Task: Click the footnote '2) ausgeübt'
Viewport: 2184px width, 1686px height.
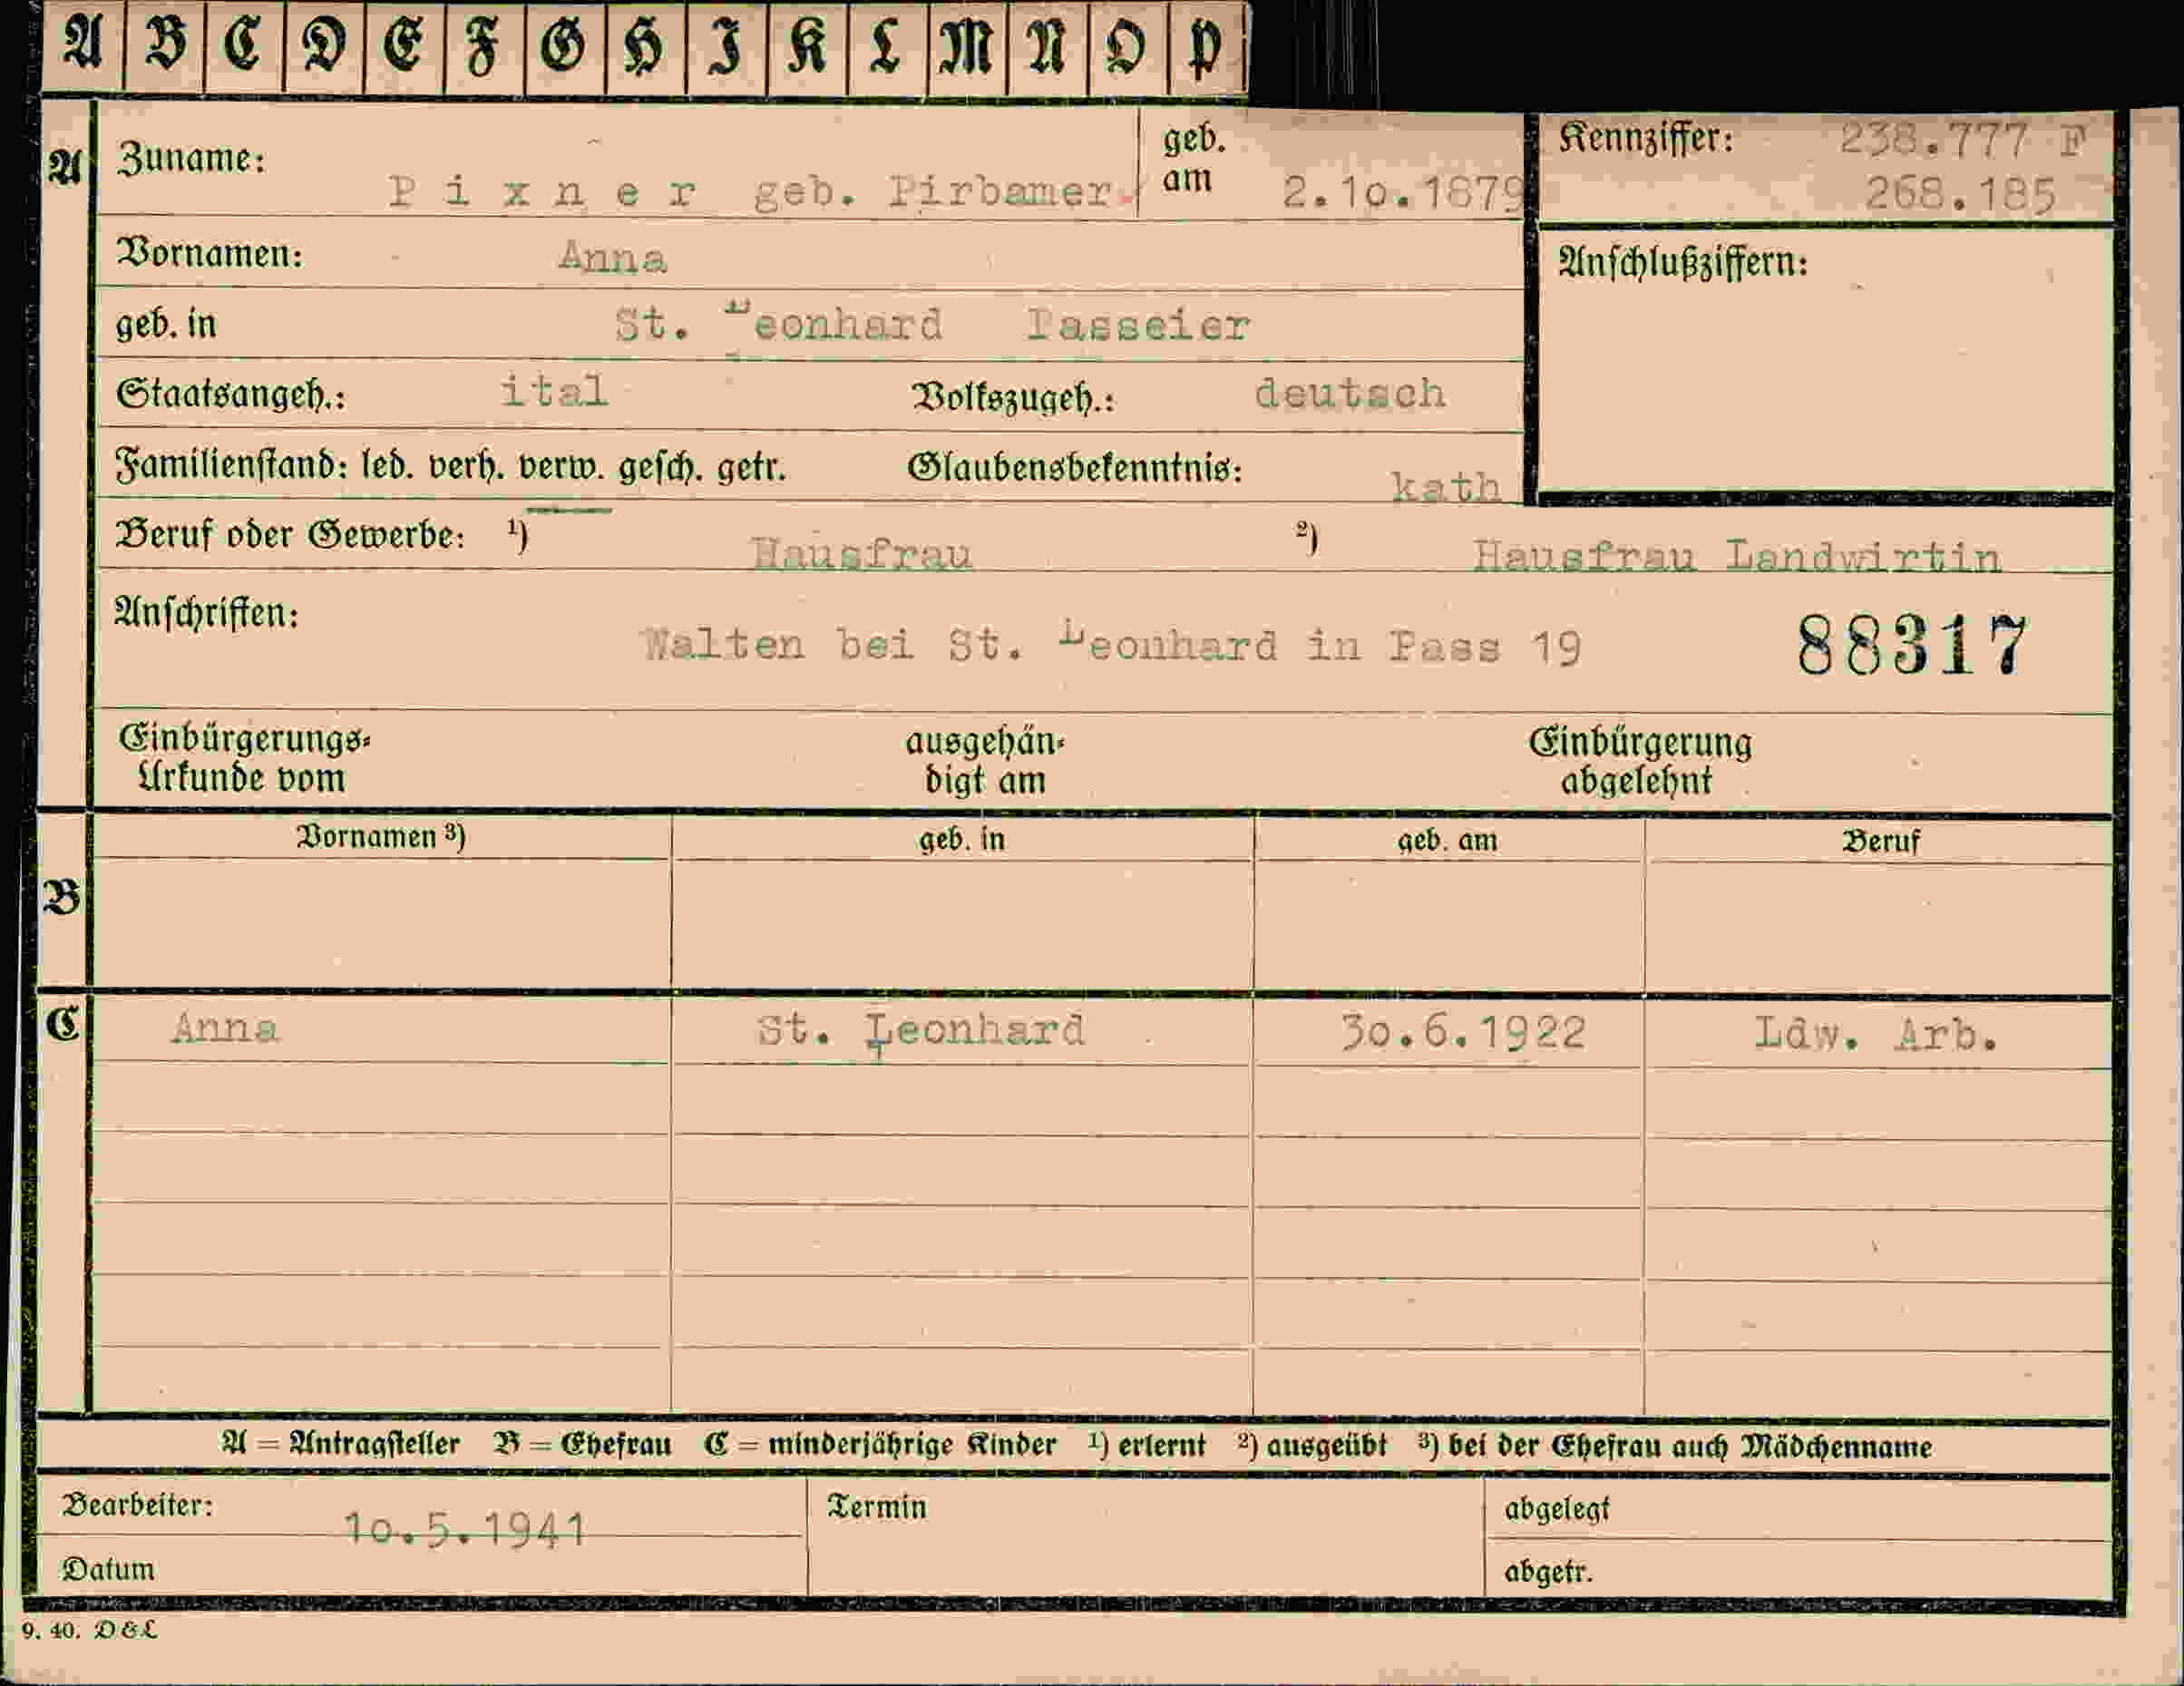Action: pos(1312,1446)
